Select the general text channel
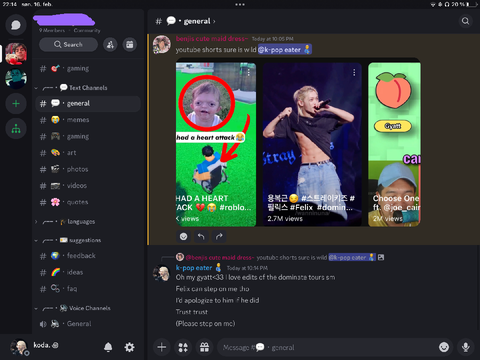Screen dimensions: 480x360 [x=88, y=104]
